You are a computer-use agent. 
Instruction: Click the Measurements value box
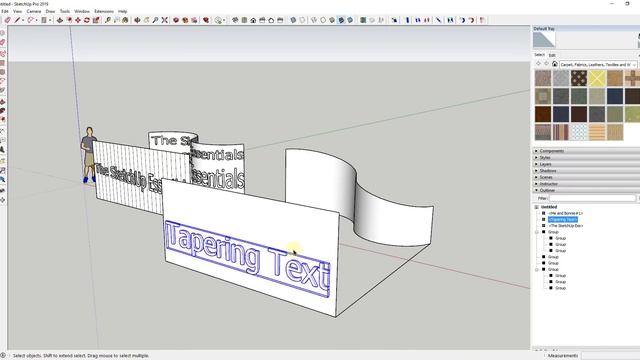[610, 356]
